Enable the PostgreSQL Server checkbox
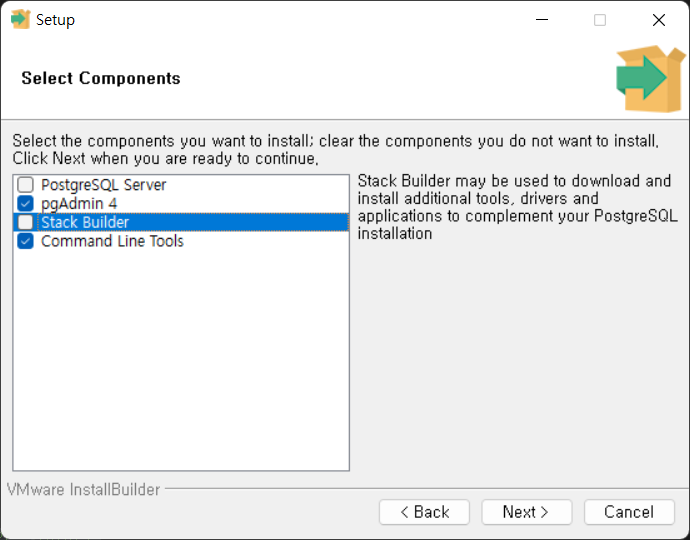The image size is (690, 540). pyautogui.click(x=26, y=185)
